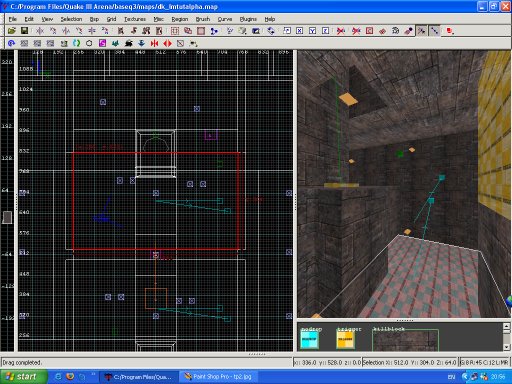Click the Hollow brush icon
512x384 pixels.
[x=175, y=31]
